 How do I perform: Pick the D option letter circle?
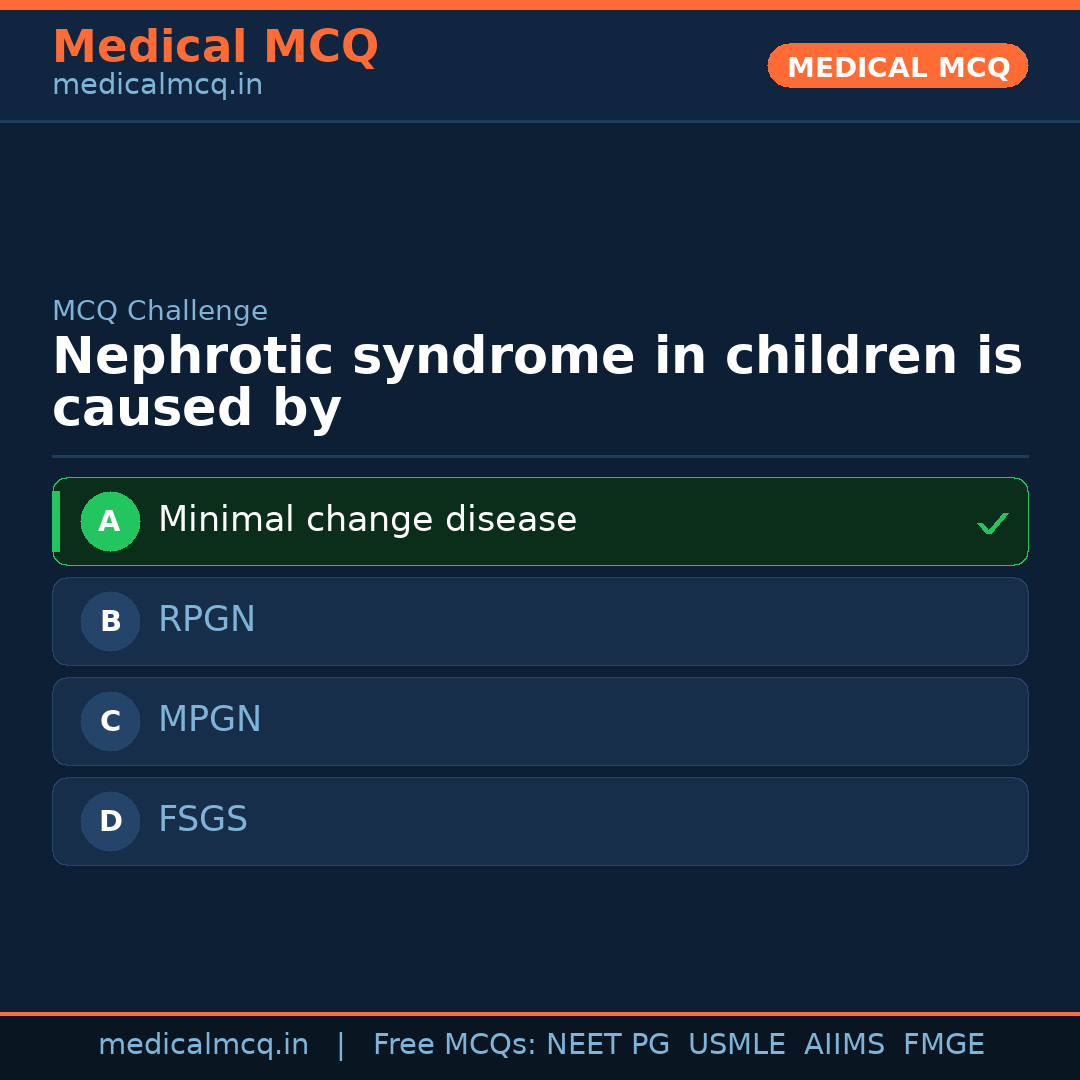[110, 821]
